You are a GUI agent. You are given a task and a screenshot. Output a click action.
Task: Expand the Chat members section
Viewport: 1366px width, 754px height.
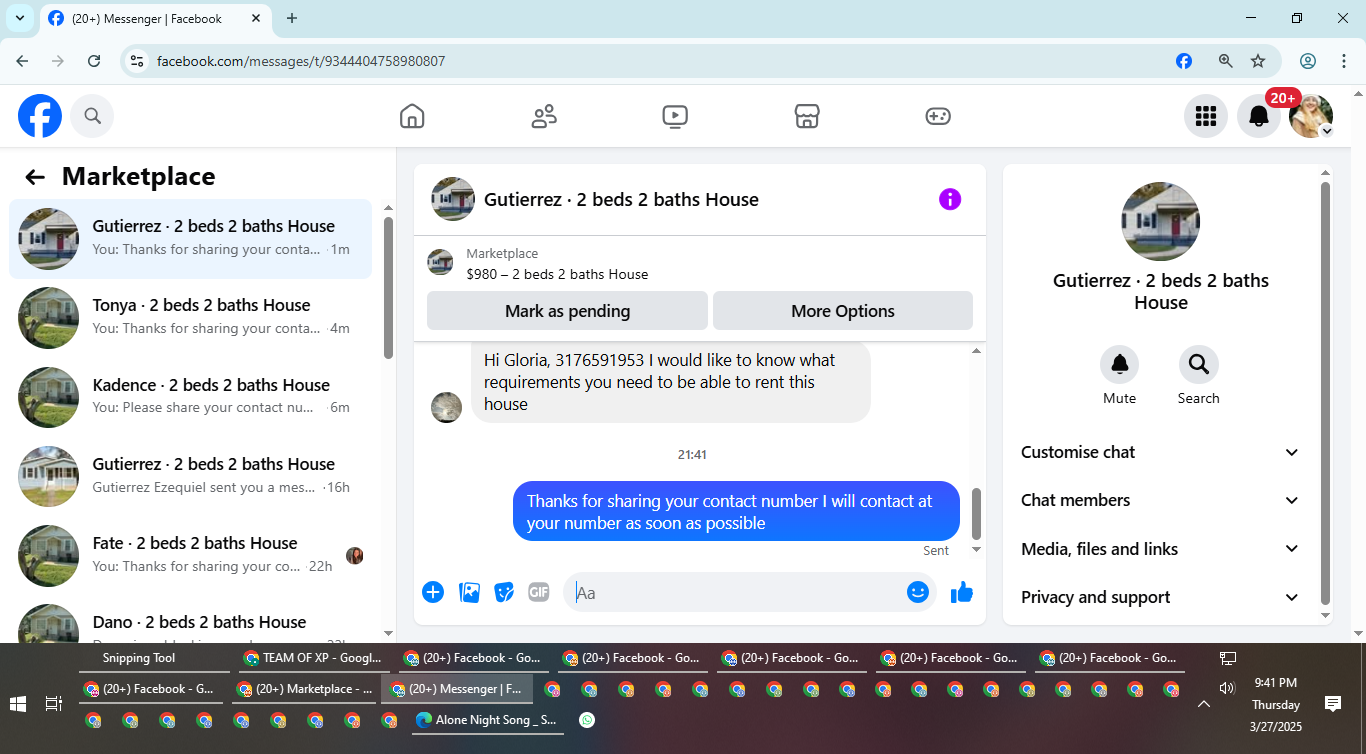point(1160,500)
